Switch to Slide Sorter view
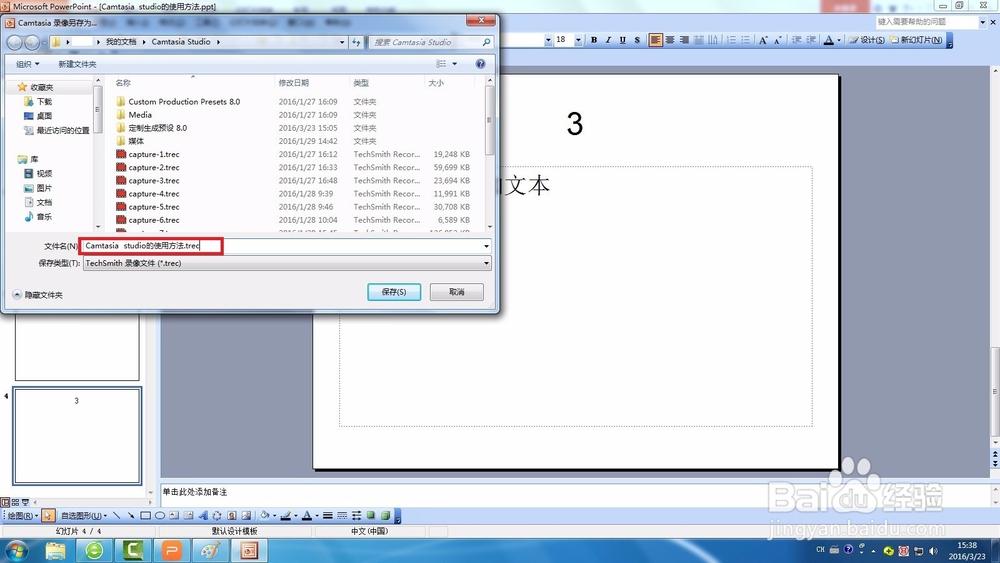 click(15, 502)
